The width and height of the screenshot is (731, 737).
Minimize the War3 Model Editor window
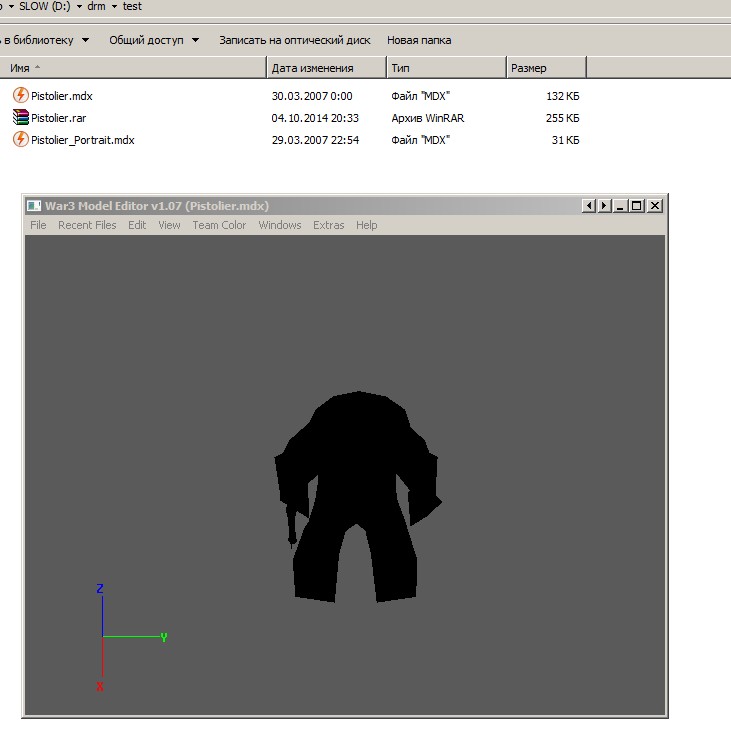(x=621, y=206)
